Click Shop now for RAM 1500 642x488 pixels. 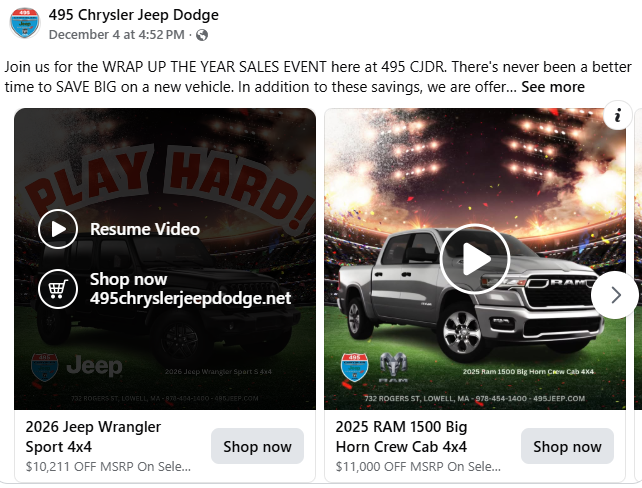(x=567, y=446)
